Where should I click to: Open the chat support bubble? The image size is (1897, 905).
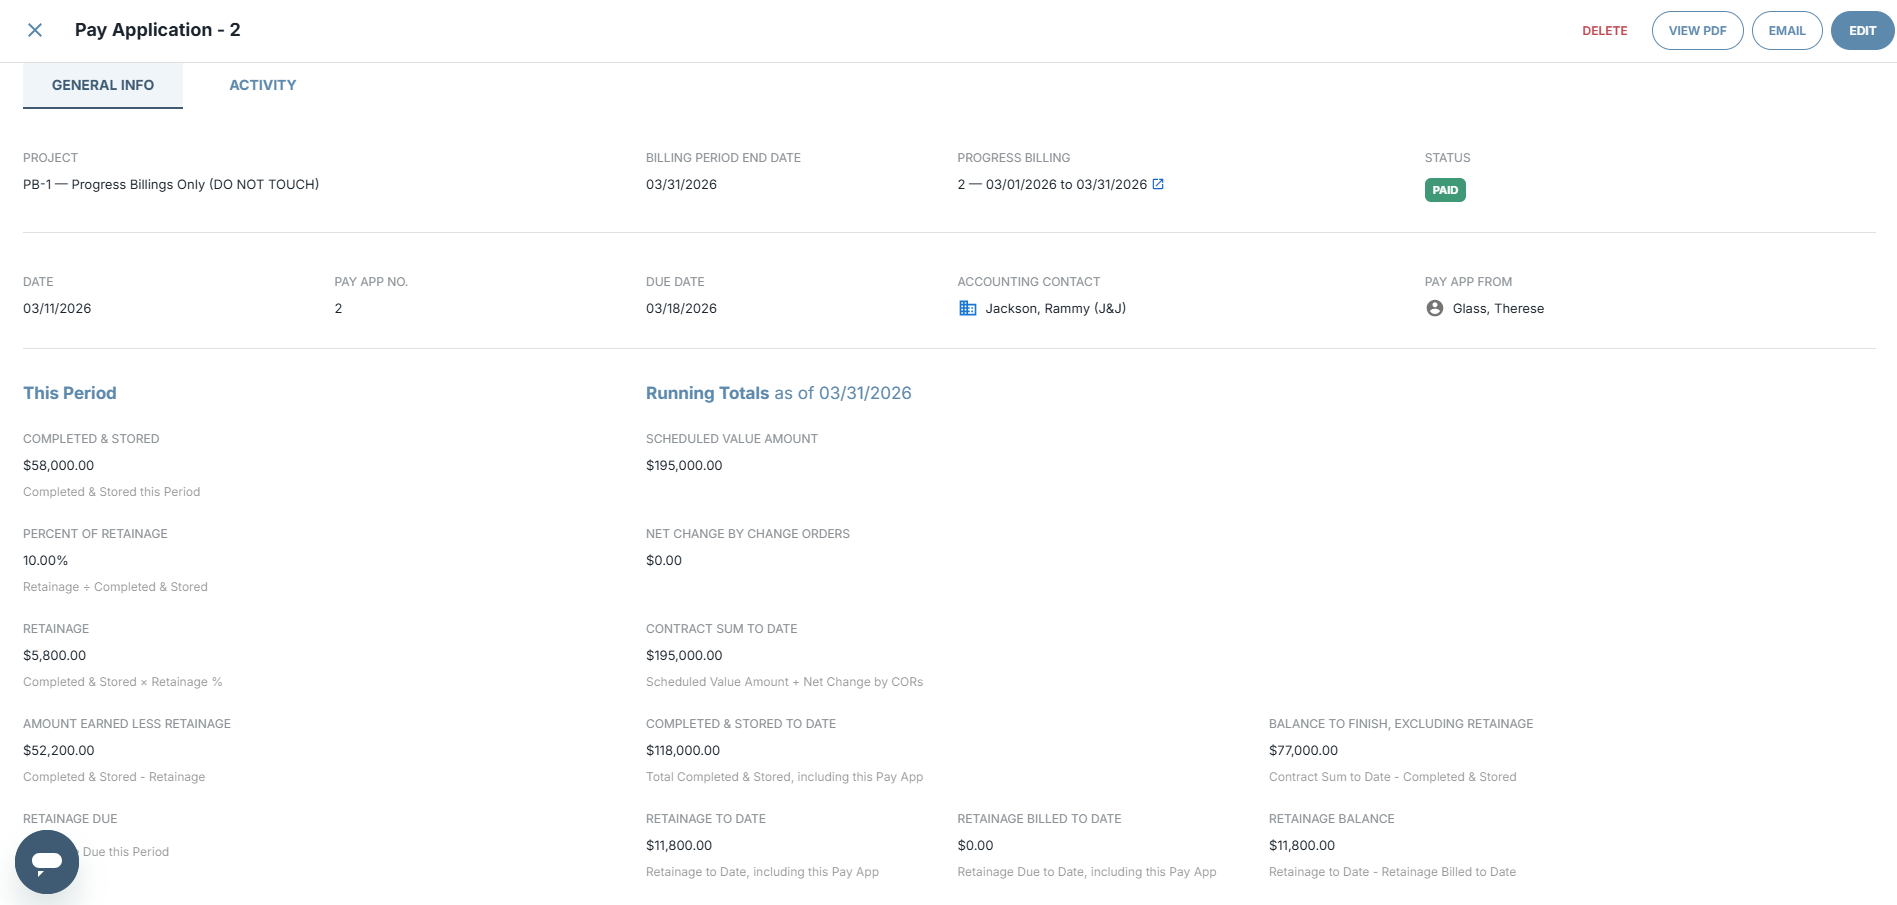[x=47, y=862]
